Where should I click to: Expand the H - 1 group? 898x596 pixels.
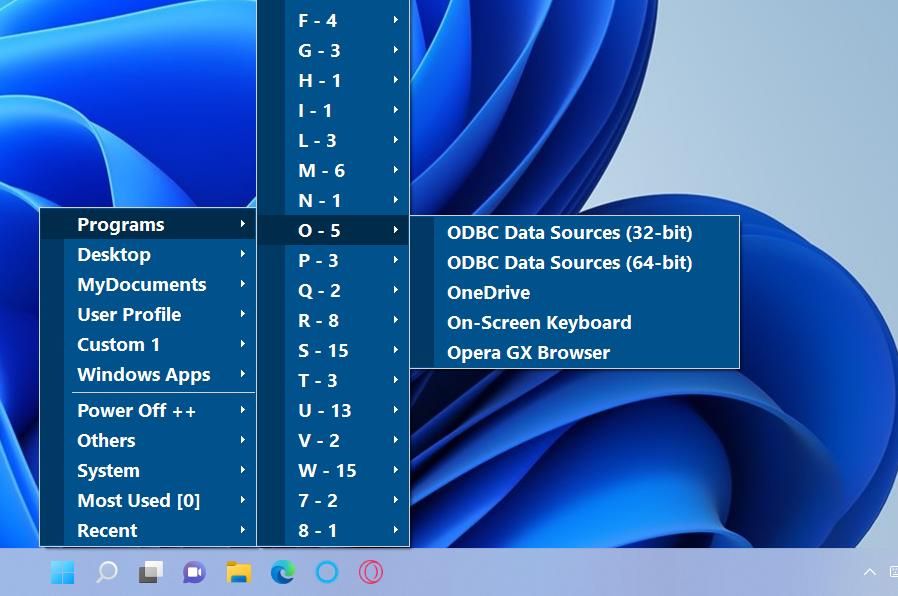(x=333, y=81)
